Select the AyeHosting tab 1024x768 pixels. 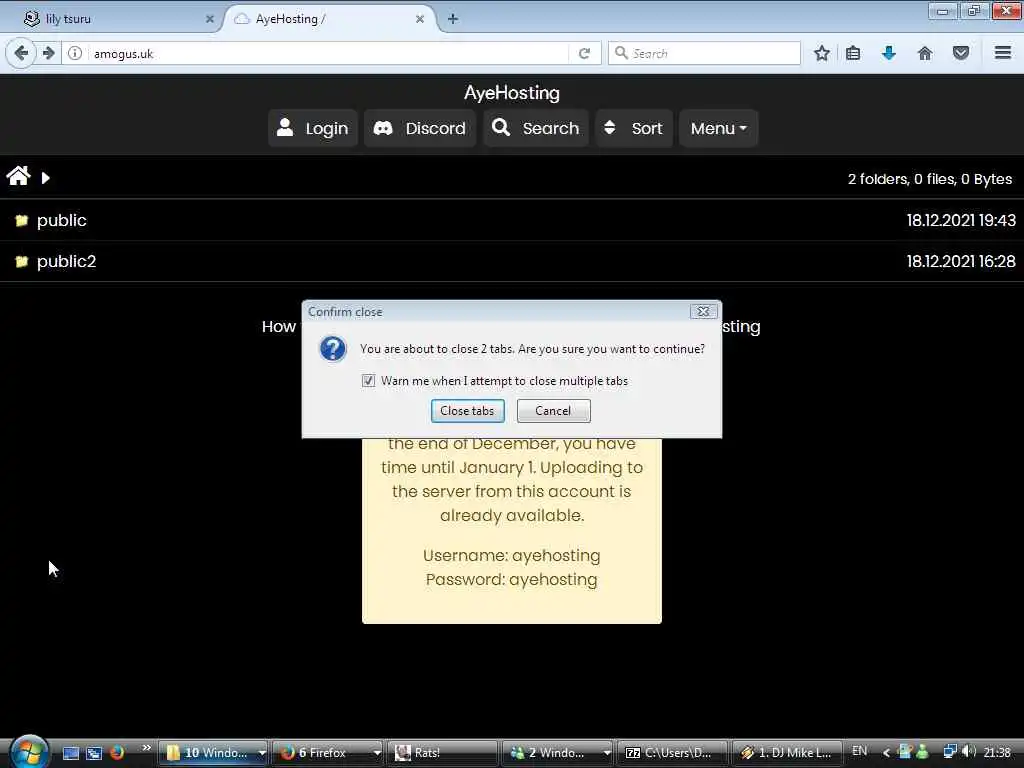pos(327,19)
